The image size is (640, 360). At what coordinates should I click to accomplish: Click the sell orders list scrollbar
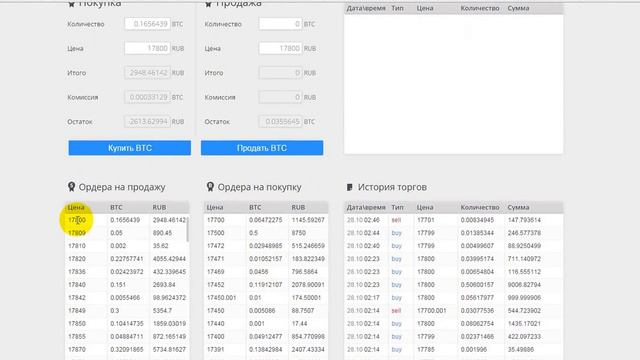coord(188,229)
